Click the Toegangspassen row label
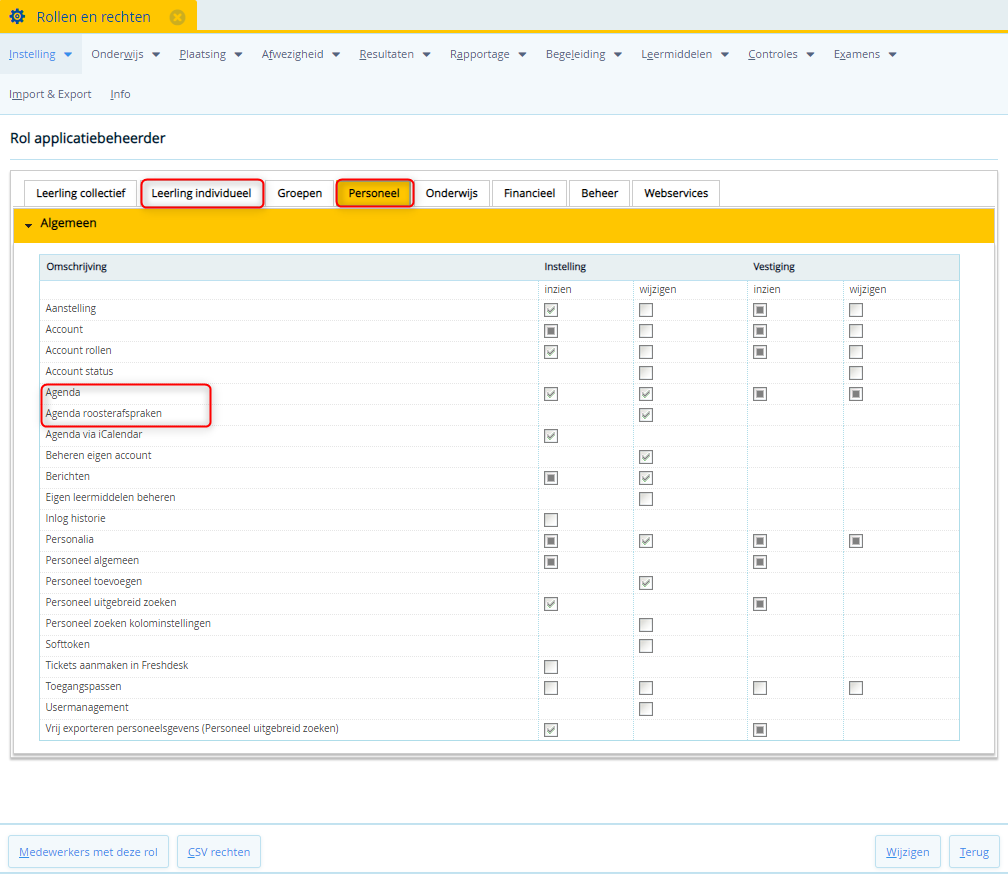 pyautogui.click(x=84, y=687)
